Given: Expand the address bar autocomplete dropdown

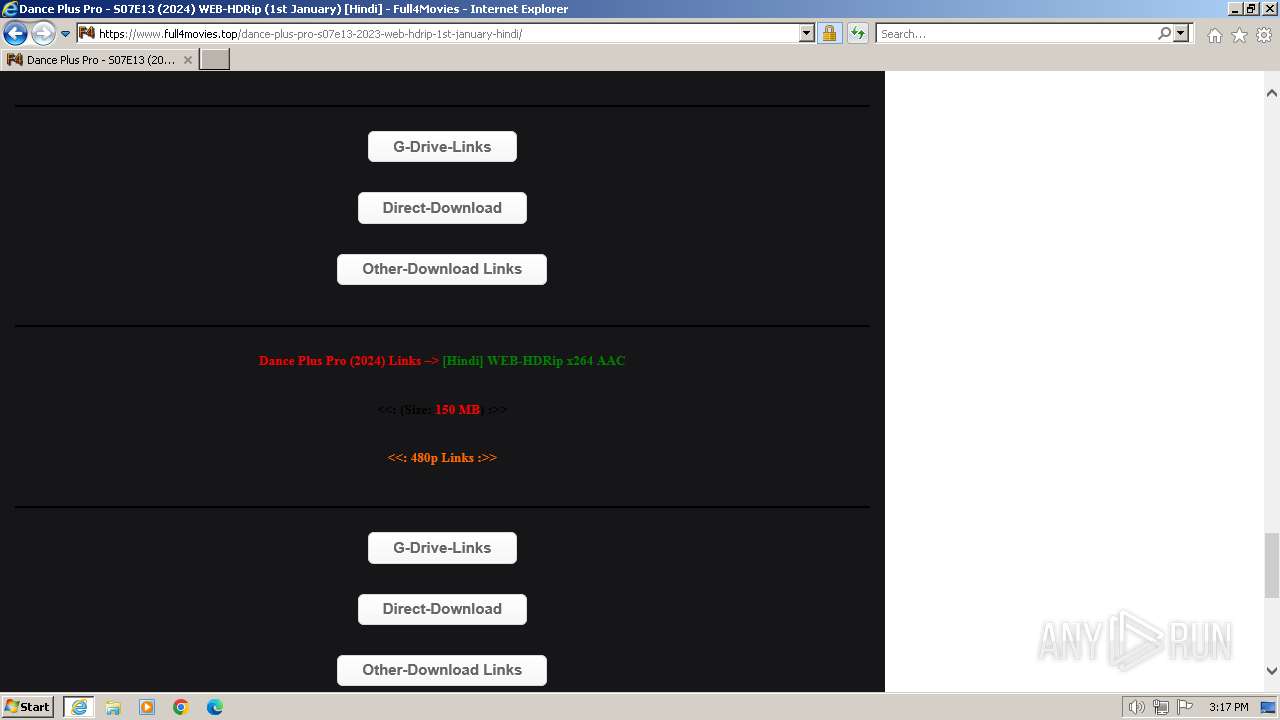Looking at the screenshot, I should [807, 33].
